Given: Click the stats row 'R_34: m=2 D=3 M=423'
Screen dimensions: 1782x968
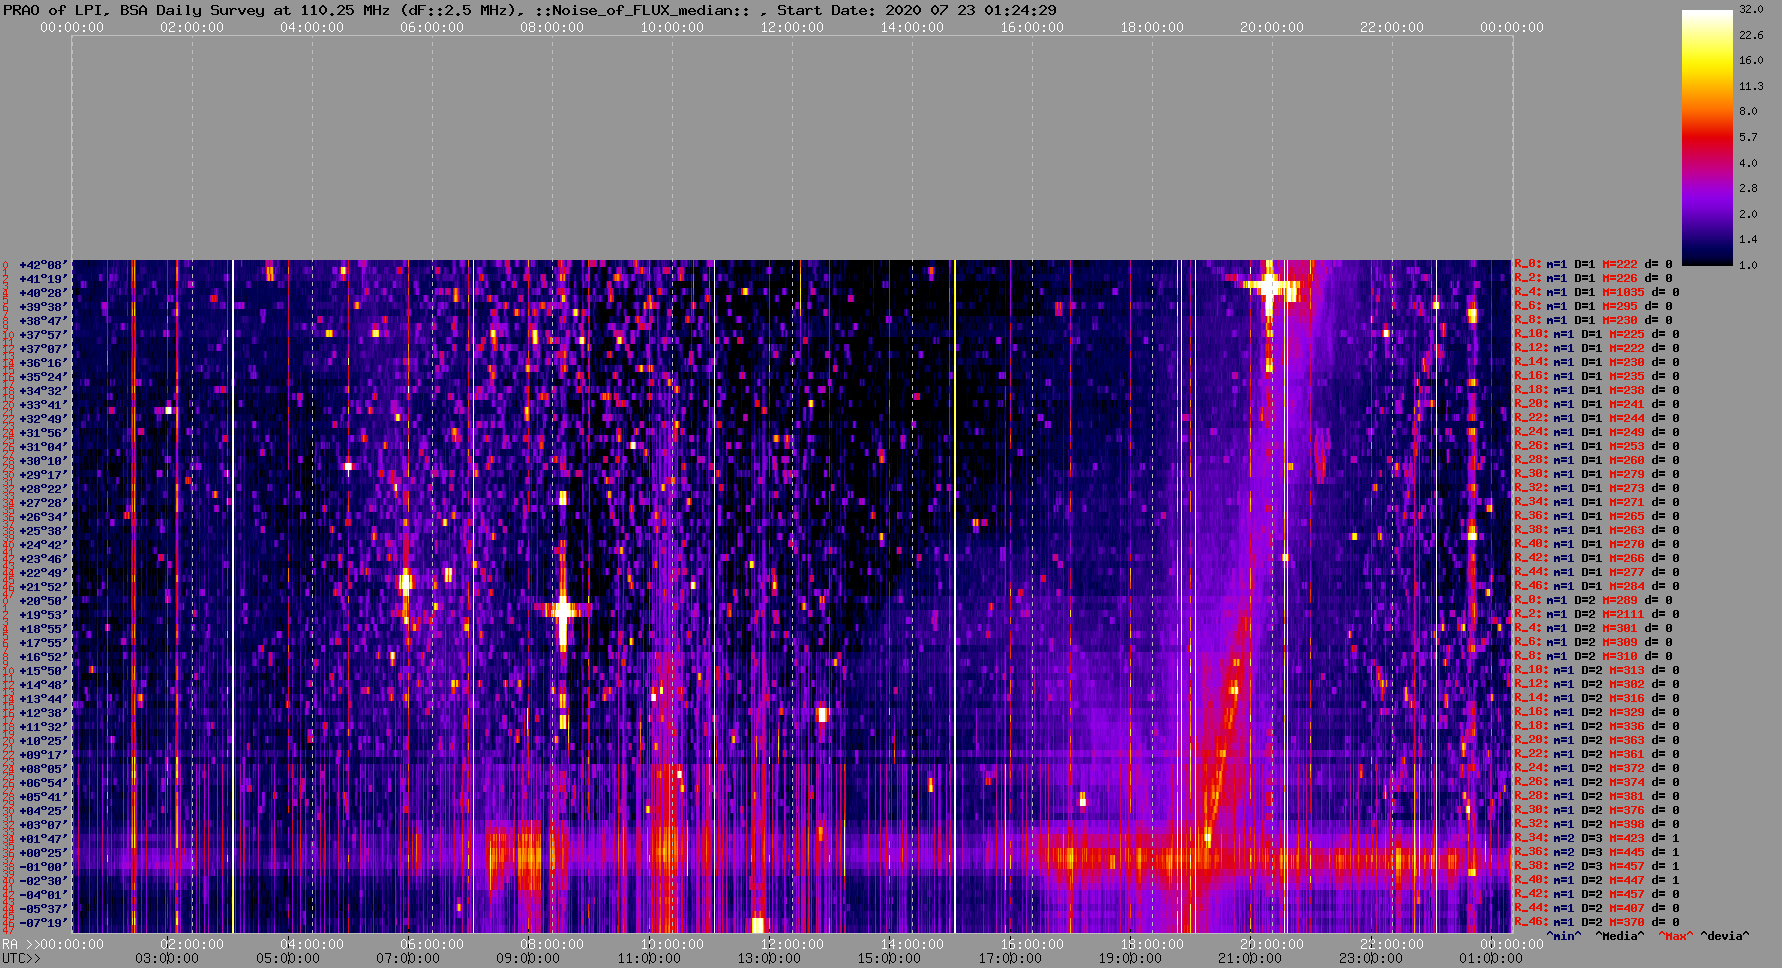Looking at the screenshot, I should pyautogui.click(x=1579, y=839).
